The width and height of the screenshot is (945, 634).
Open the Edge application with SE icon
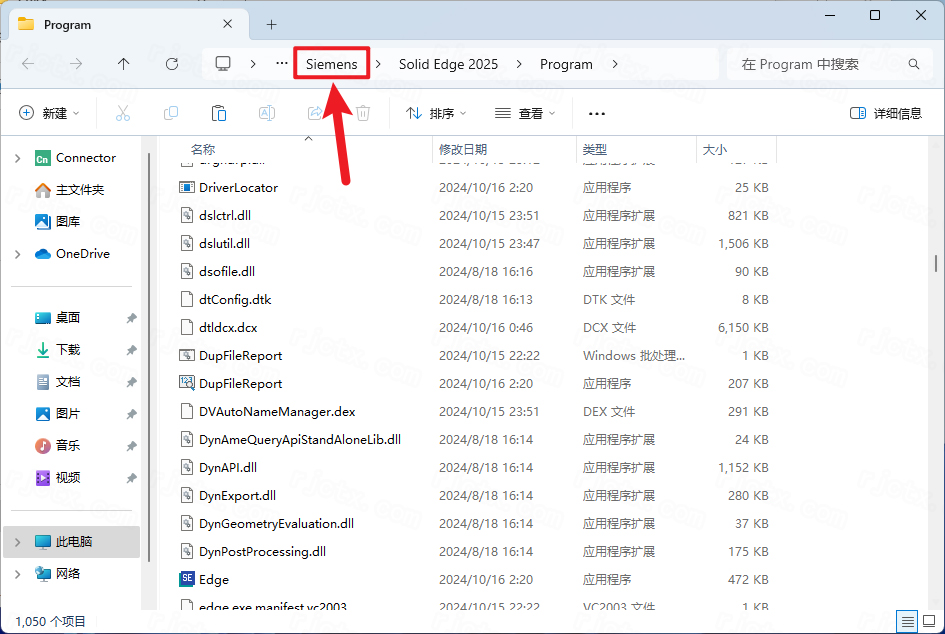(x=214, y=579)
